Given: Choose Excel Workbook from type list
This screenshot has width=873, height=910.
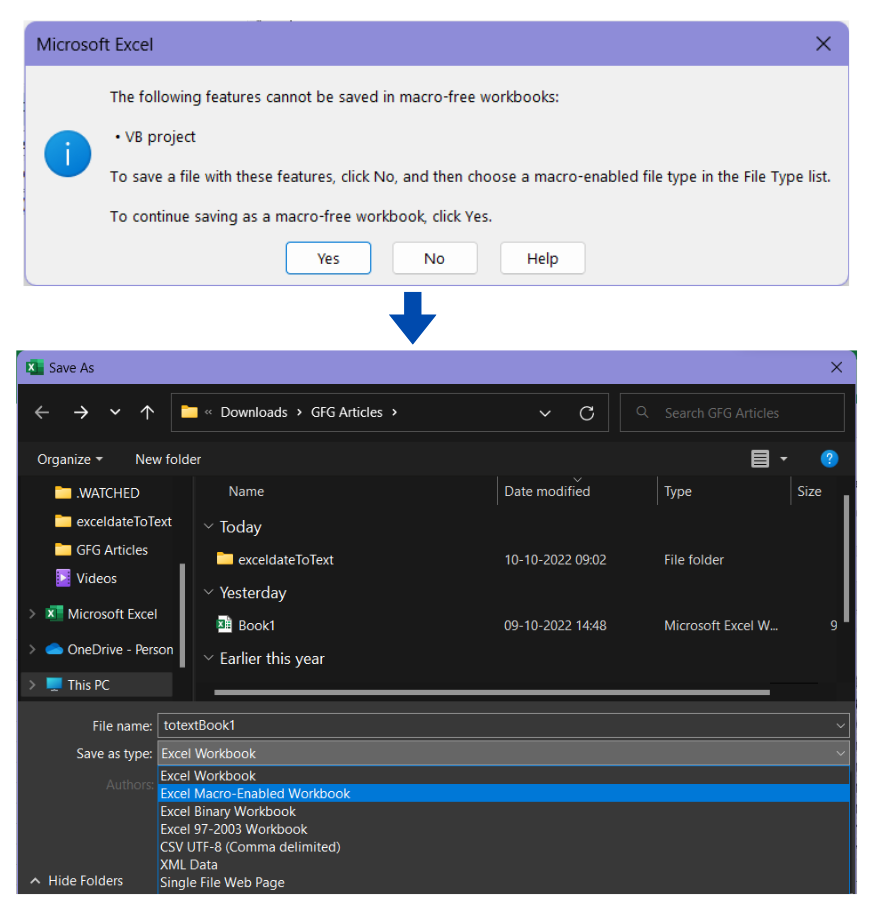Looking at the screenshot, I should 503,776.
